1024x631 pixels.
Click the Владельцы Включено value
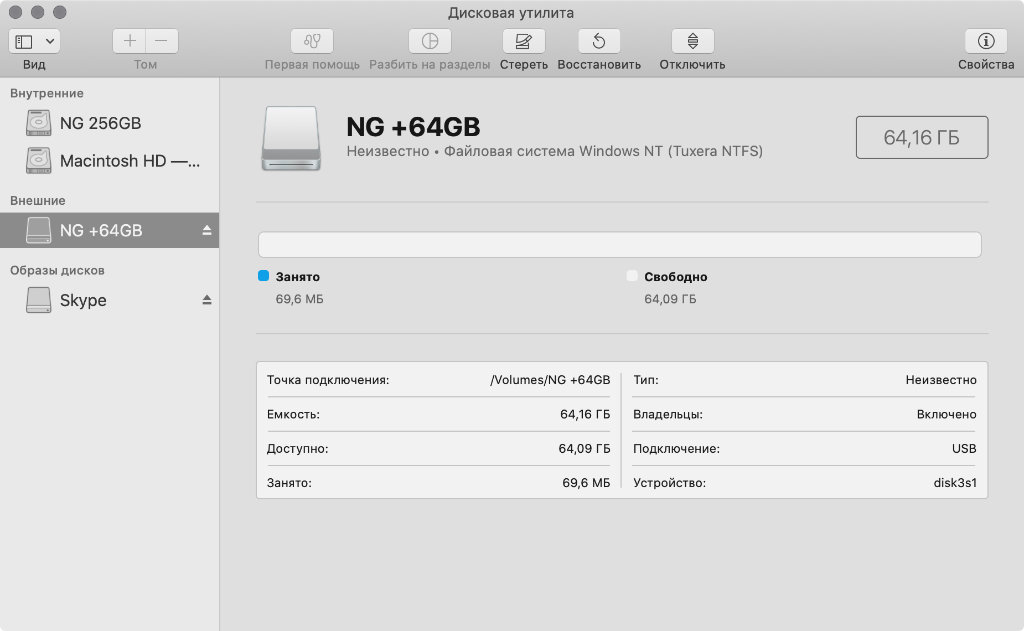pyautogui.click(x=946, y=414)
